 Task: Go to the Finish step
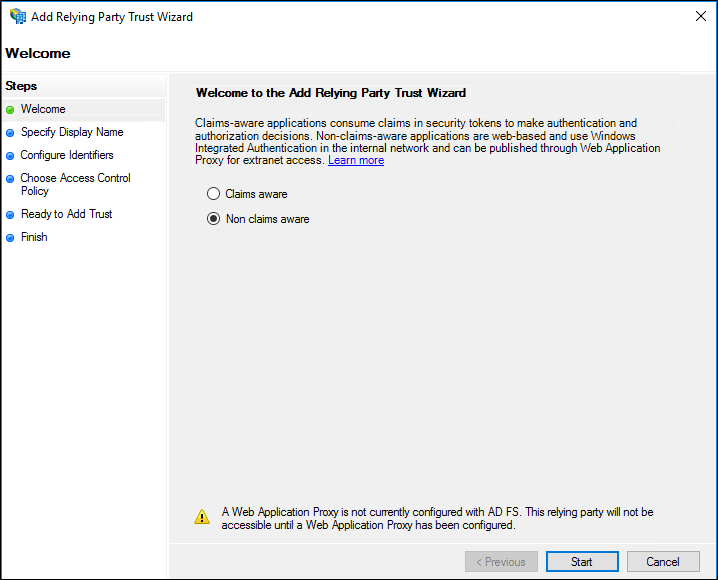[x=34, y=237]
